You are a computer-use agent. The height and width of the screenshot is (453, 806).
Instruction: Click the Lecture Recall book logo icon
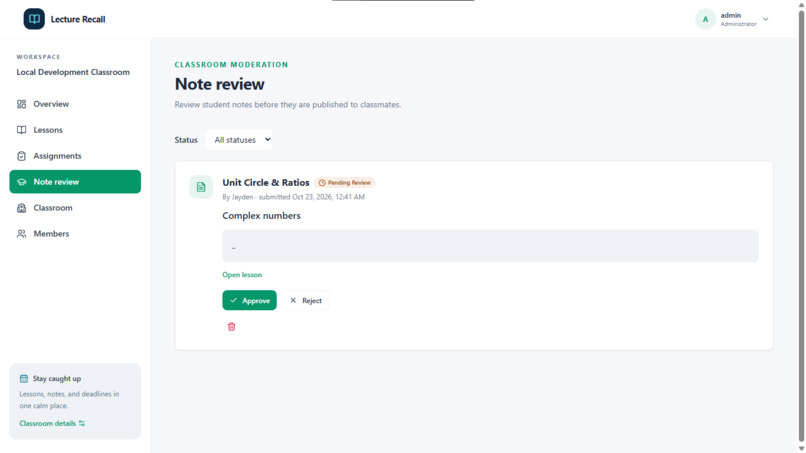[34, 19]
